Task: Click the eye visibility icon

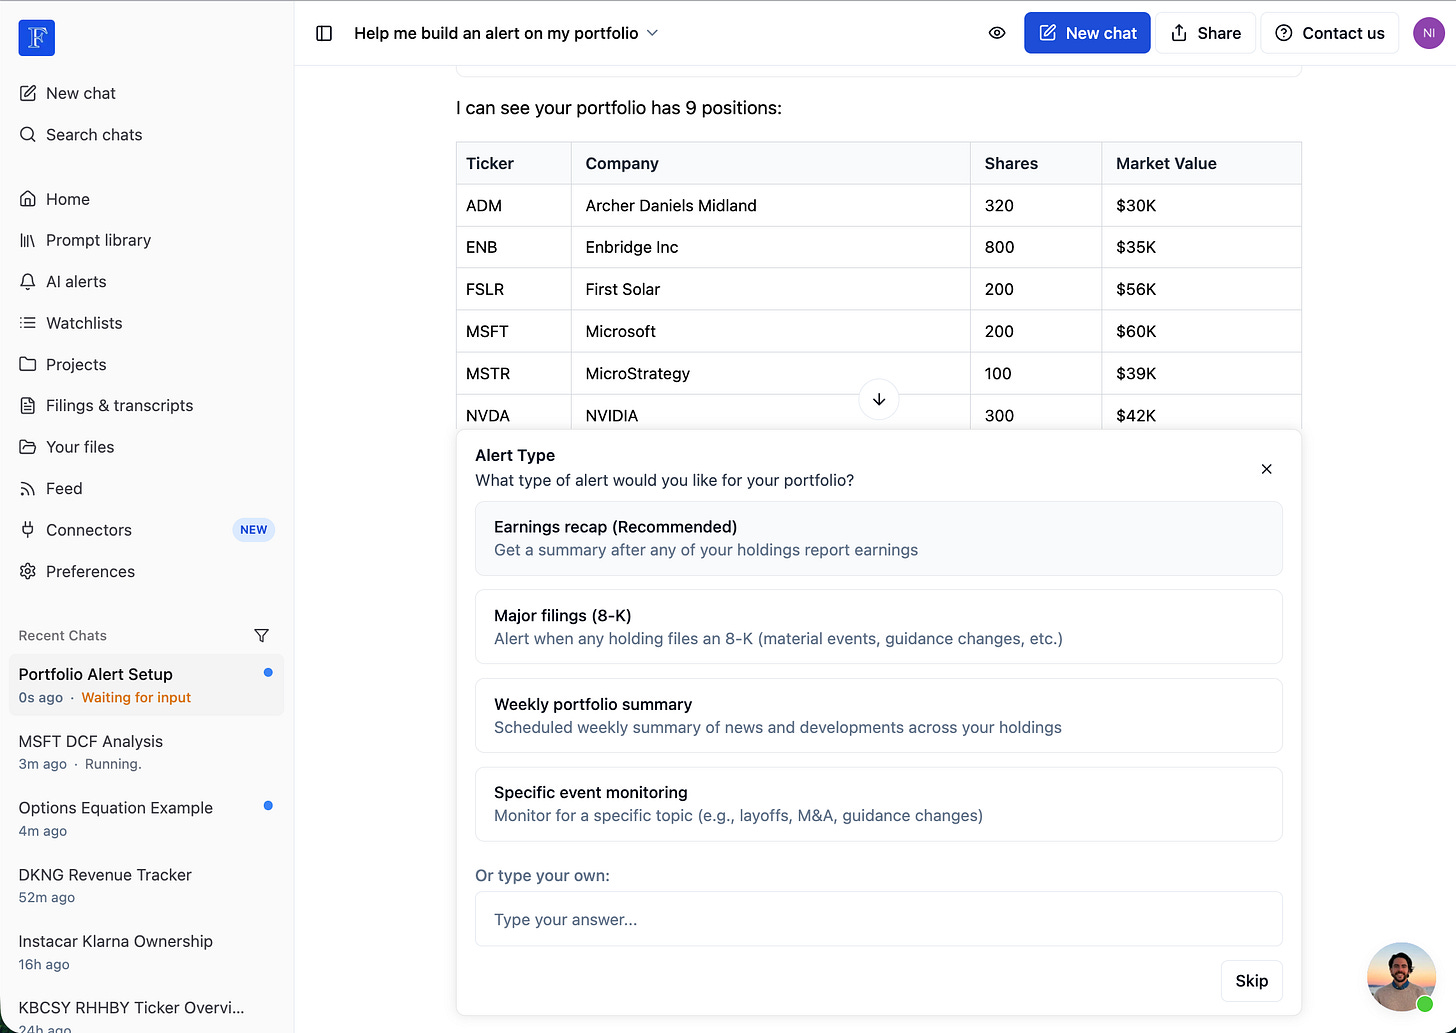Action: click(997, 33)
